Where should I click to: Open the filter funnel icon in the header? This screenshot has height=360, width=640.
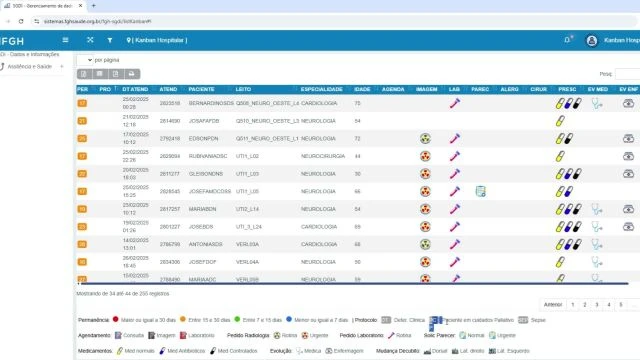[x=110, y=40]
